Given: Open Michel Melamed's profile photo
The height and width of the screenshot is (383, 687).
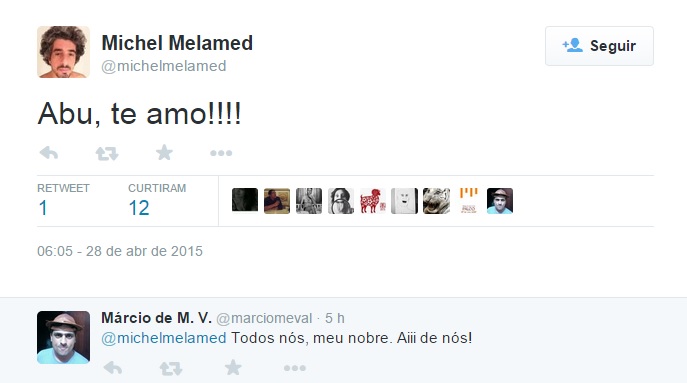Looking at the screenshot, I should [64, 52].
